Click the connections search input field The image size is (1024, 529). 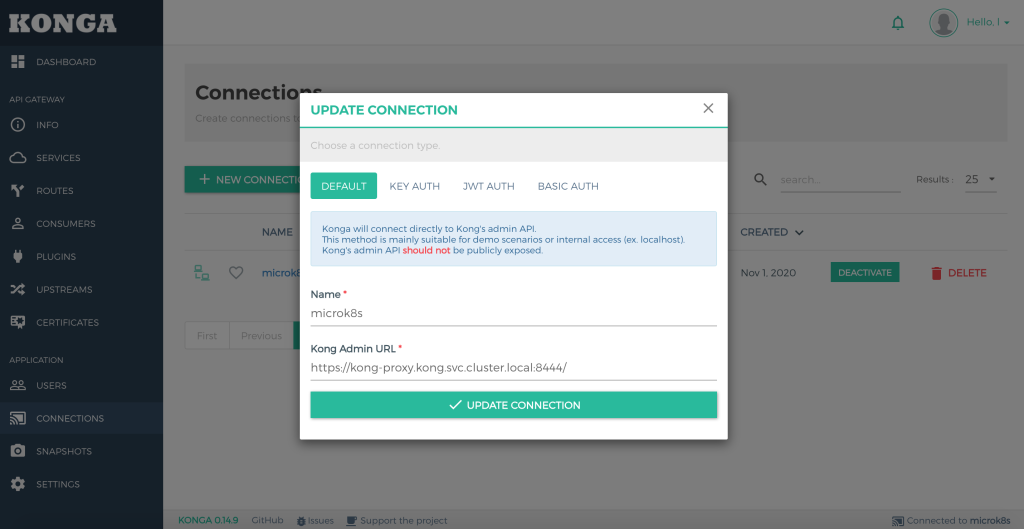[x=840, y=180]
